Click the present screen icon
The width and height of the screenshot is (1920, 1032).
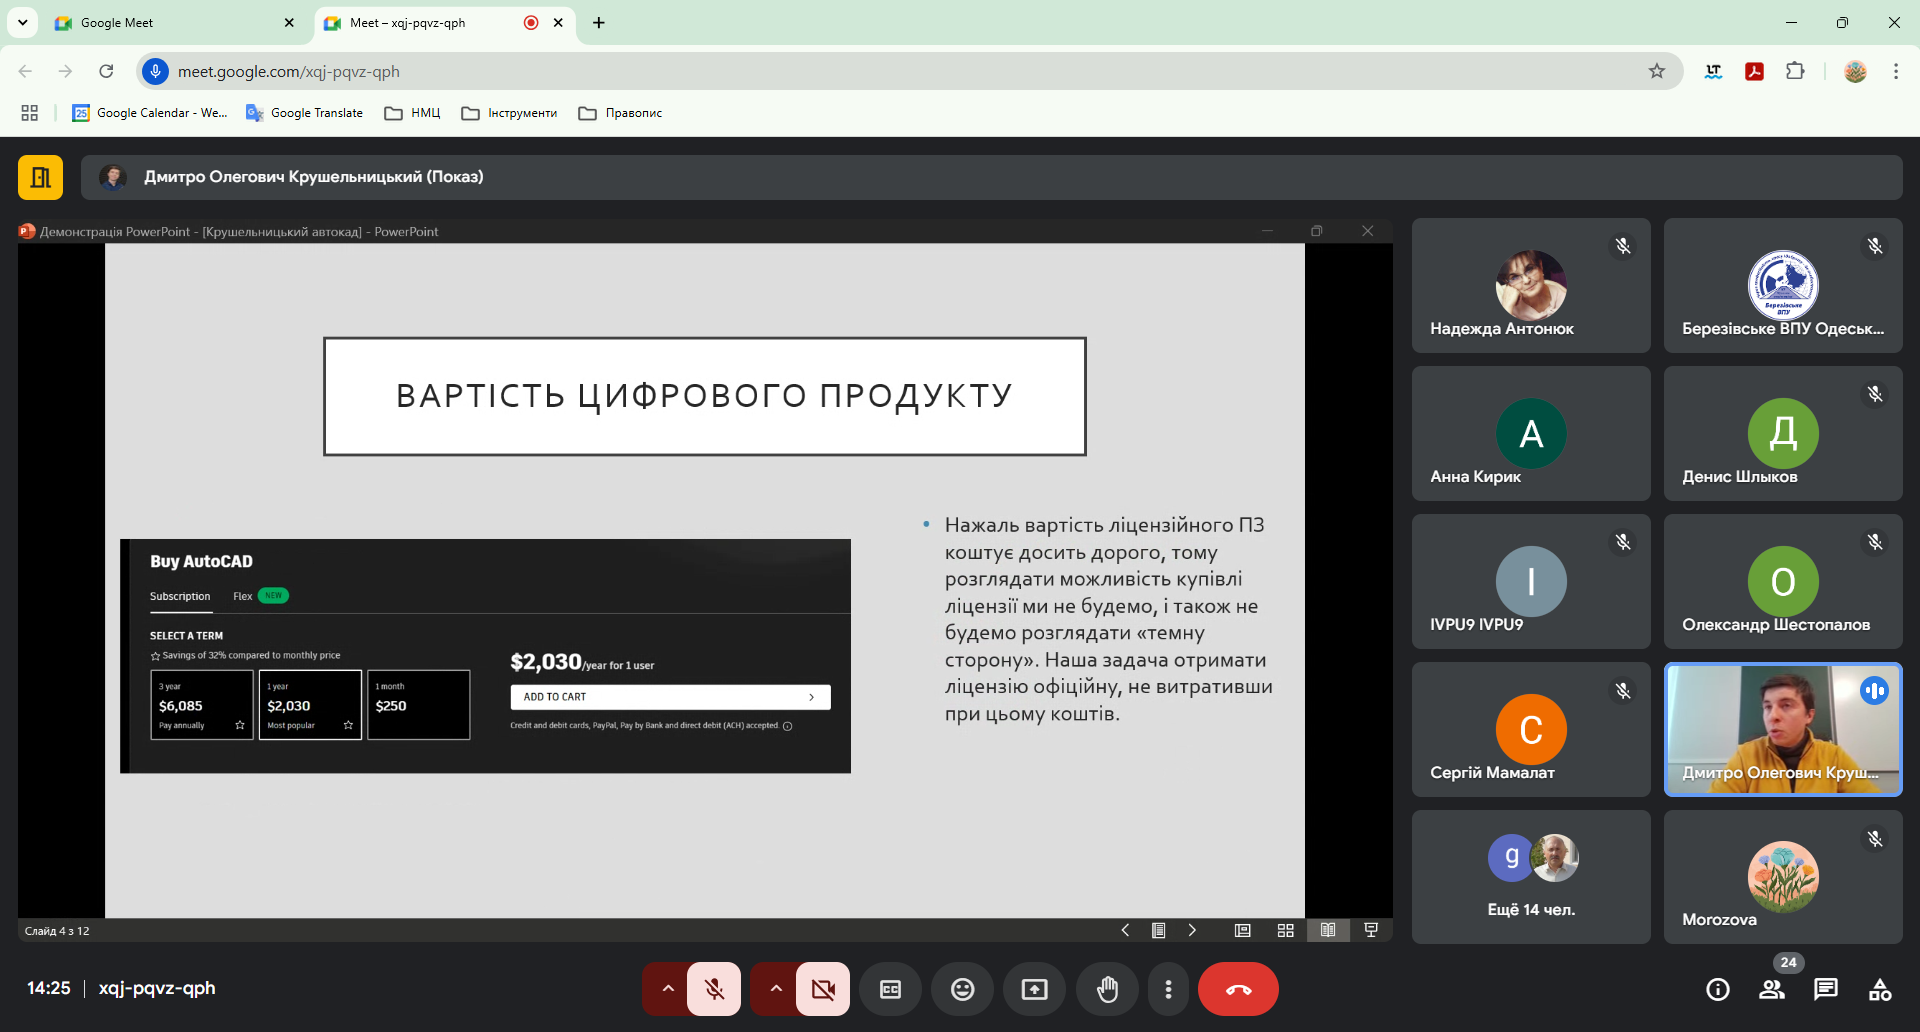1034,989
